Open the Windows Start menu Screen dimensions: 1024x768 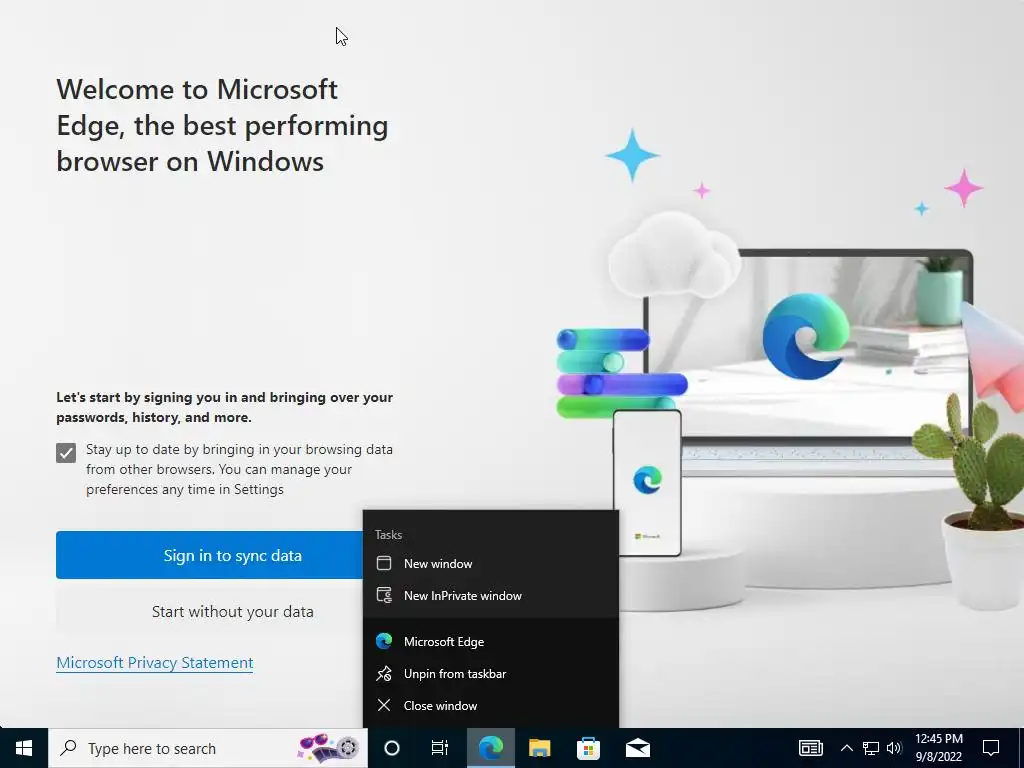tap(24, 748)
